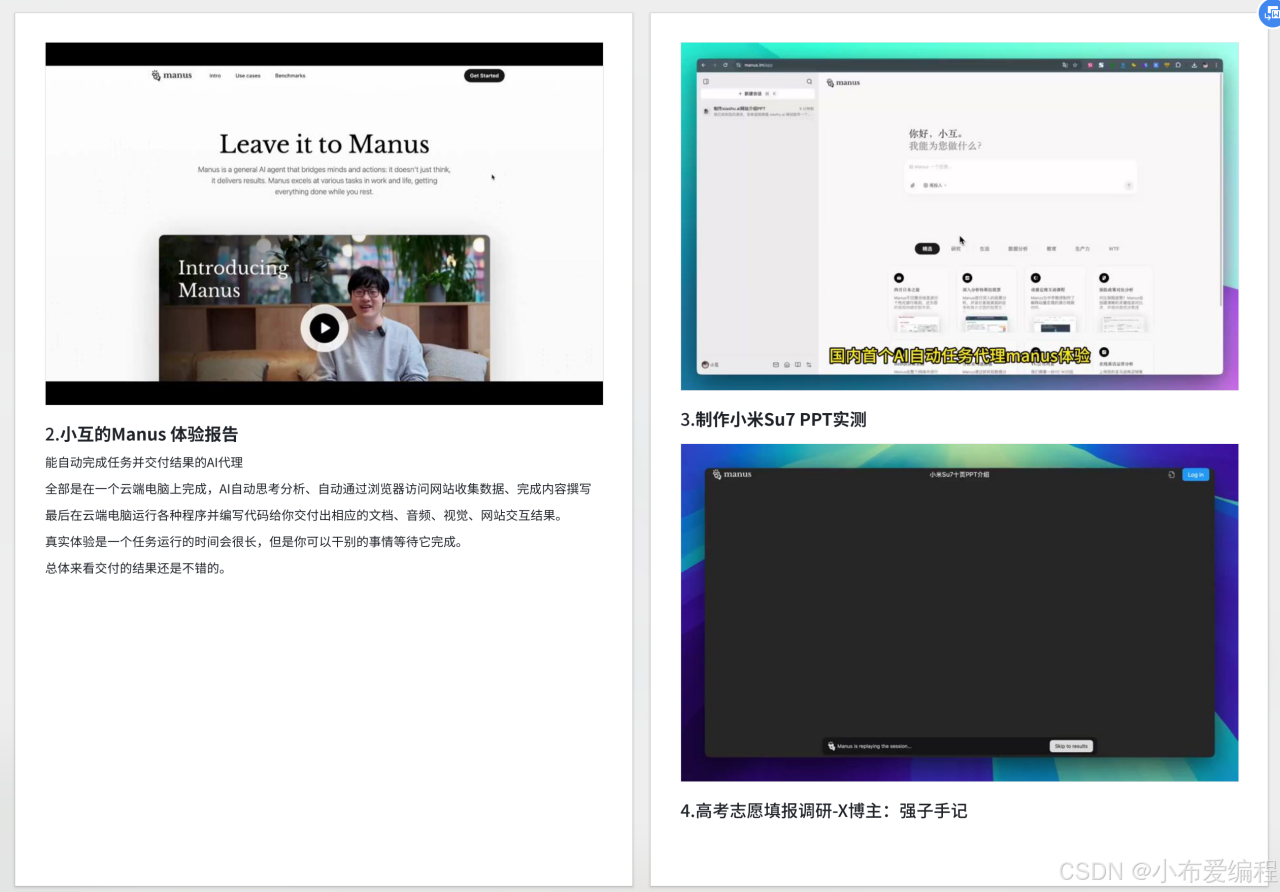Click the line starting '真实体验是一个任务运行的时间'

(253, 542)
